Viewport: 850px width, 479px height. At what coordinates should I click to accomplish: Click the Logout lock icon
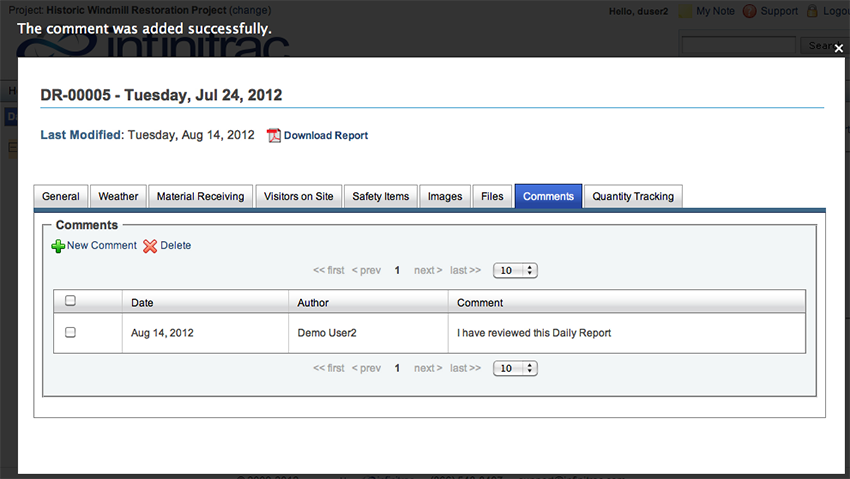812,11
